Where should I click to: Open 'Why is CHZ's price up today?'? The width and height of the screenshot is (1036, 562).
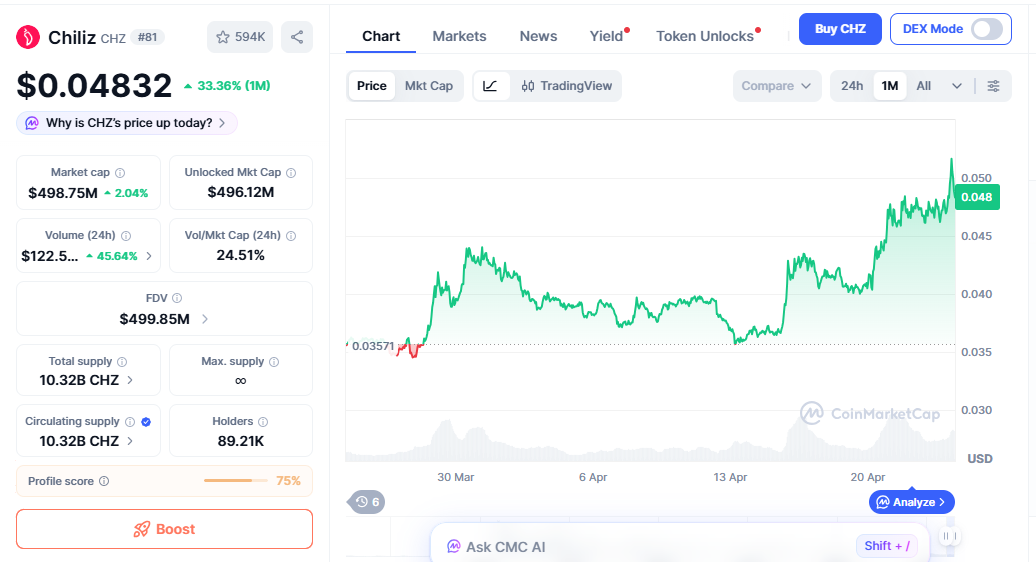pos(127,123)
